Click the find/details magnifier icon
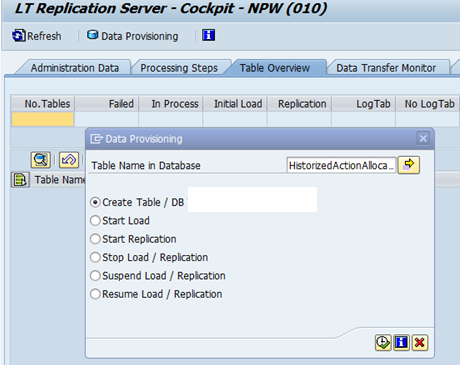Viewport: 460px width, 365px height. [x=41, y=160]
